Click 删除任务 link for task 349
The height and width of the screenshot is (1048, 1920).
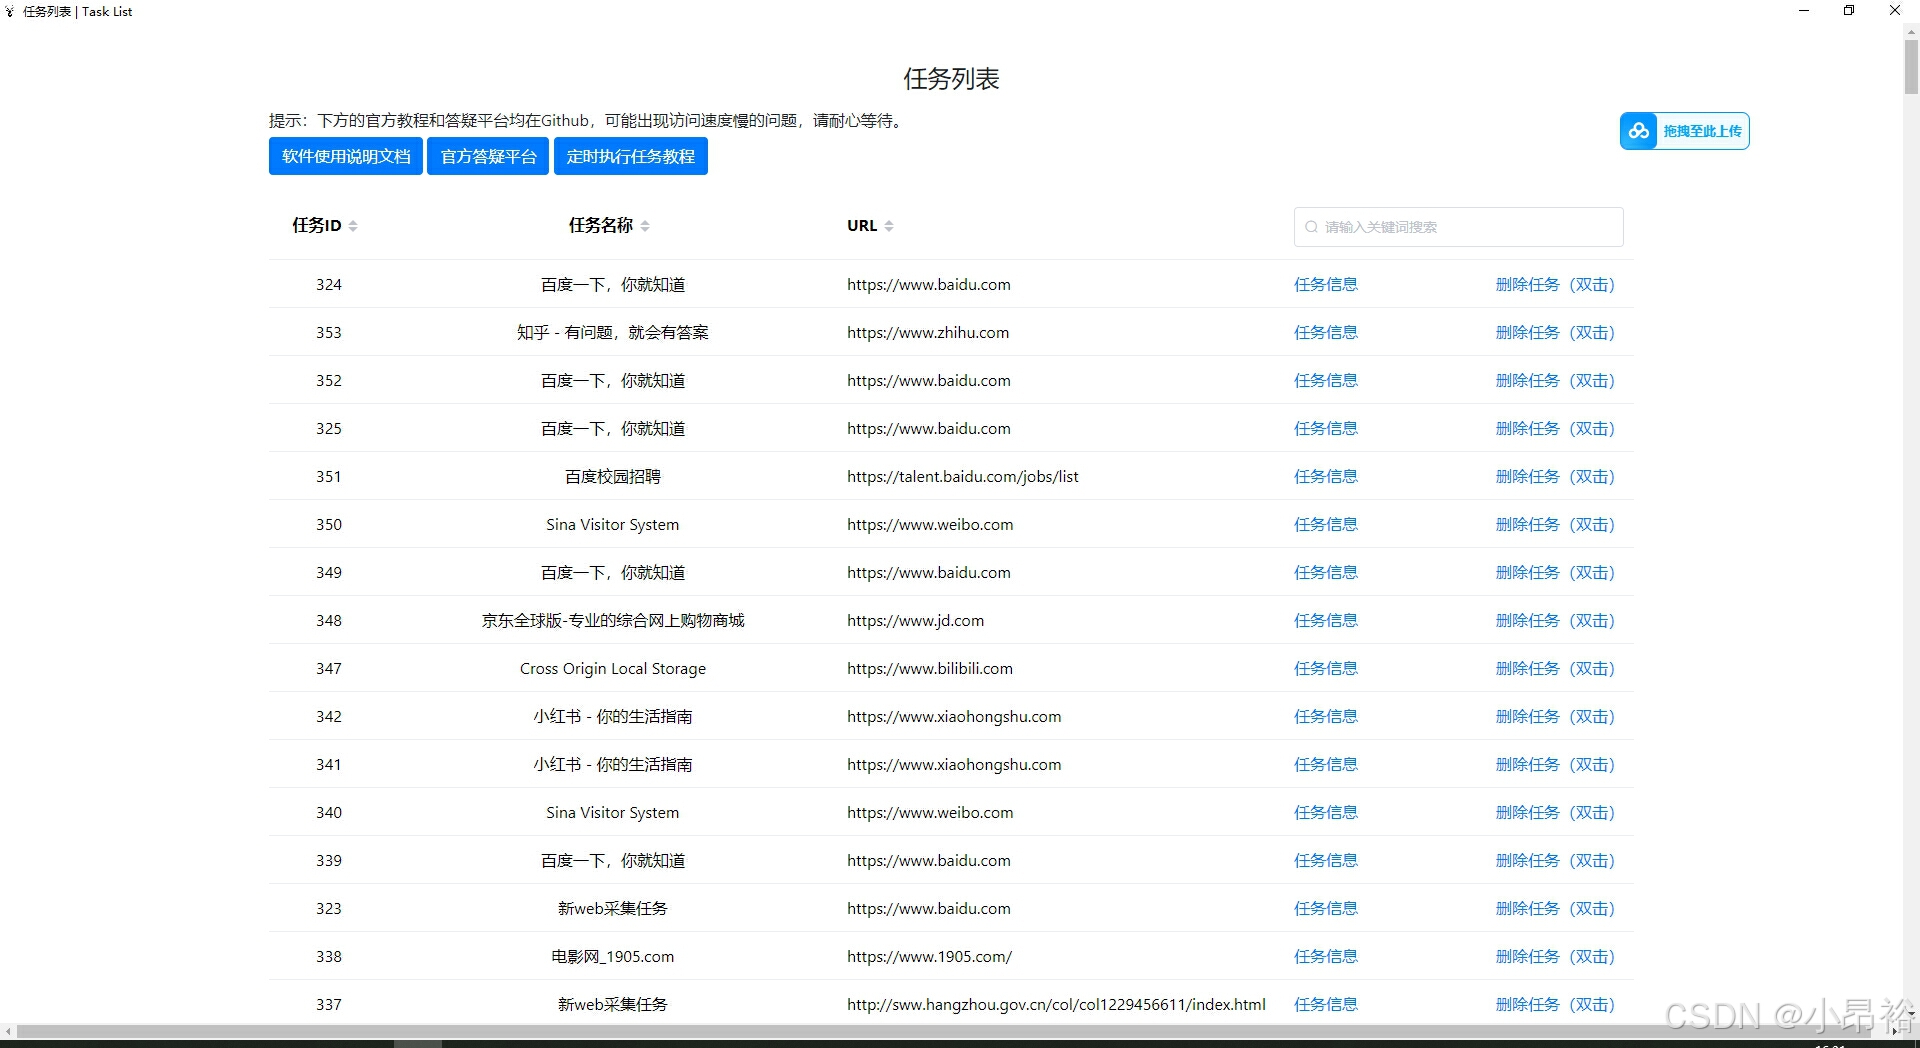(1555, 573)
